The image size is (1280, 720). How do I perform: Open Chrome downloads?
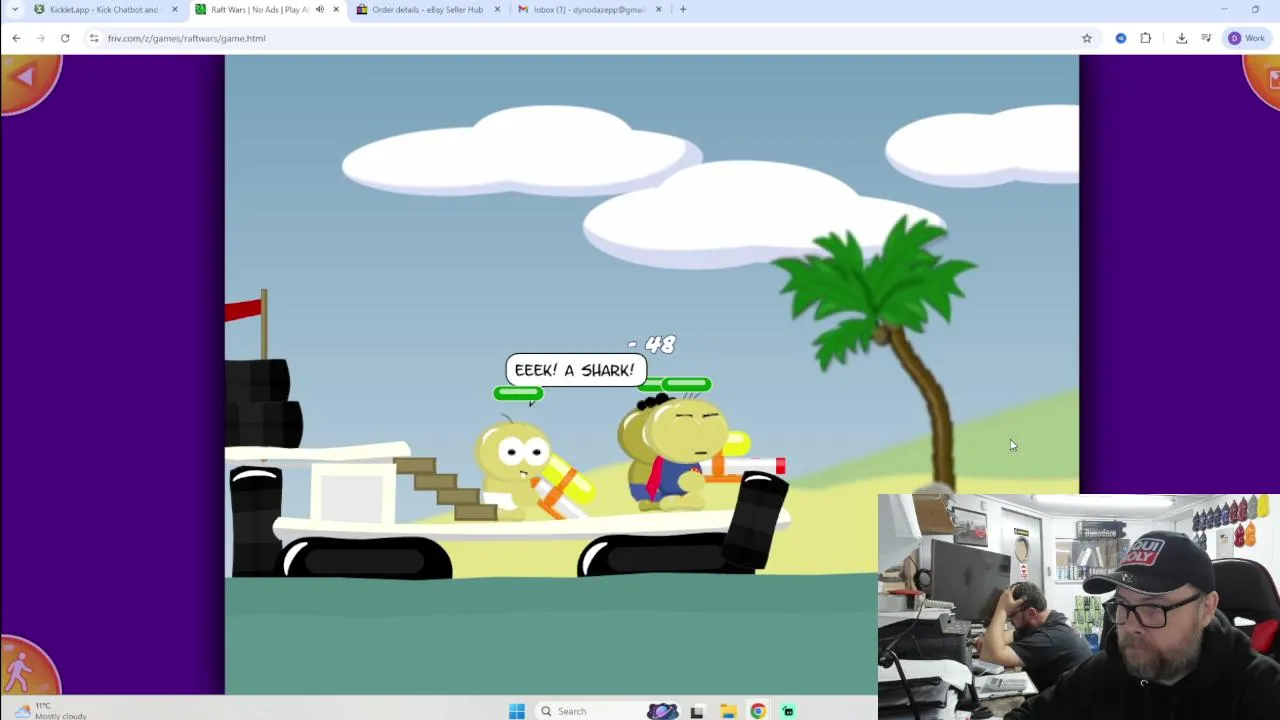point(1182,38)
